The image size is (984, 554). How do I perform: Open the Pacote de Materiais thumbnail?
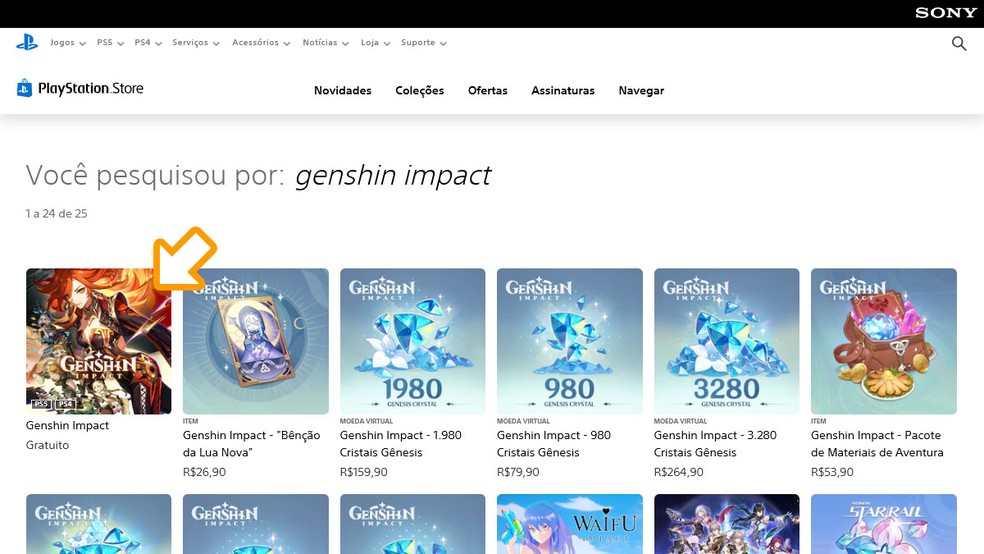click(884, 341)
